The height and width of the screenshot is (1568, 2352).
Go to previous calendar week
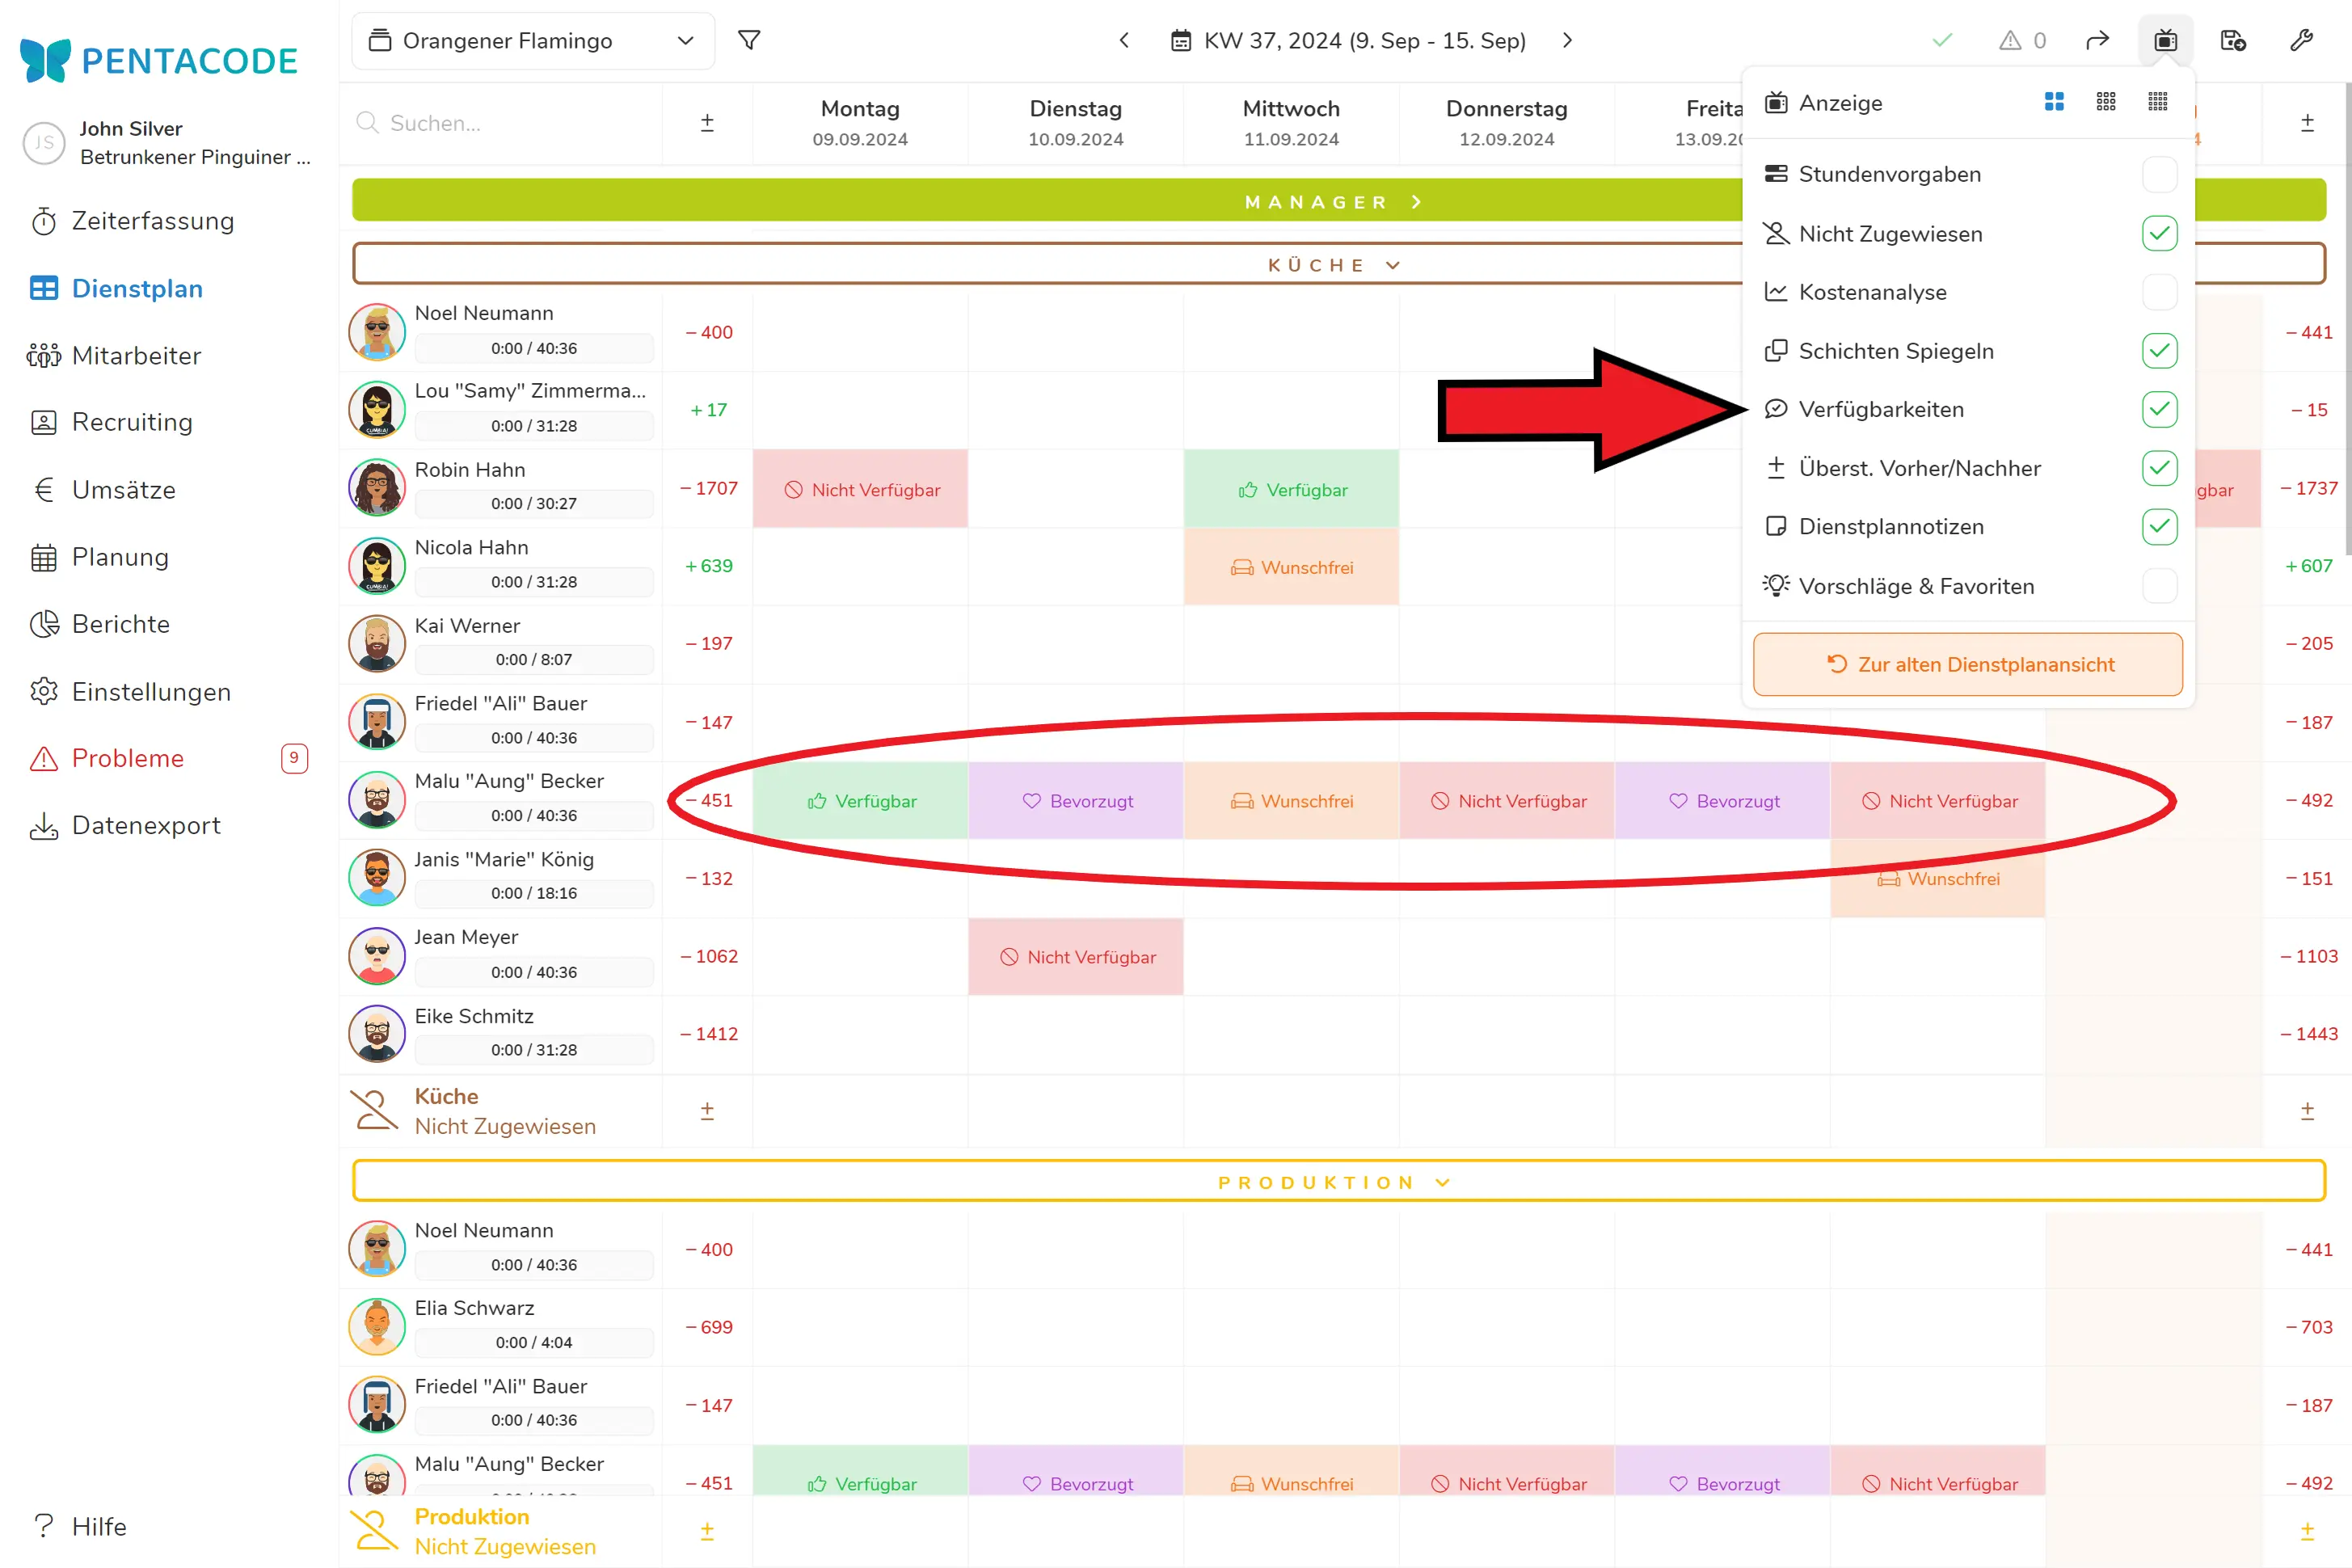pyautogui.click(x=1124, y=40)
